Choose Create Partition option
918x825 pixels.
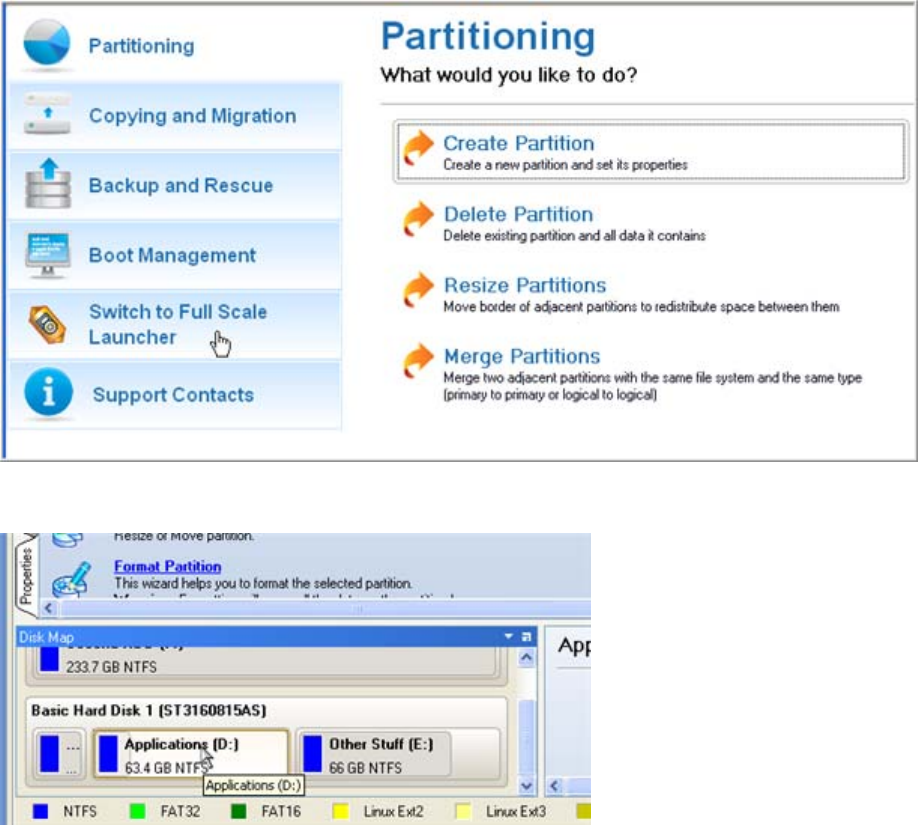(651, 152)
